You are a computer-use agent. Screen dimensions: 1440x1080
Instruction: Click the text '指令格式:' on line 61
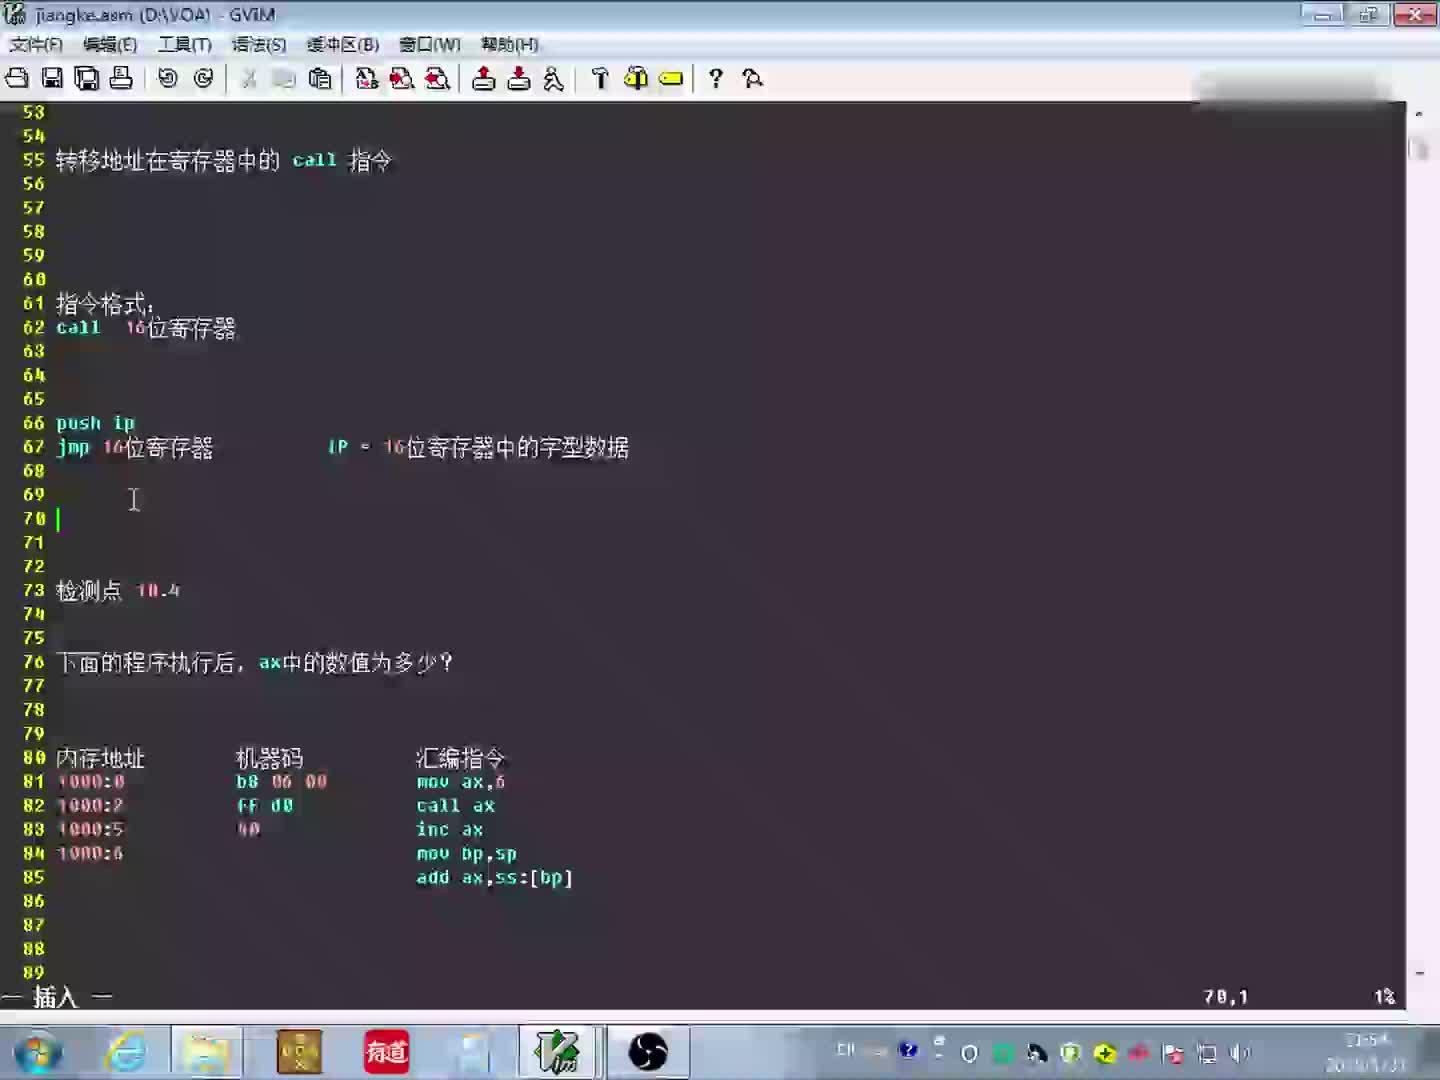(105, 303)
